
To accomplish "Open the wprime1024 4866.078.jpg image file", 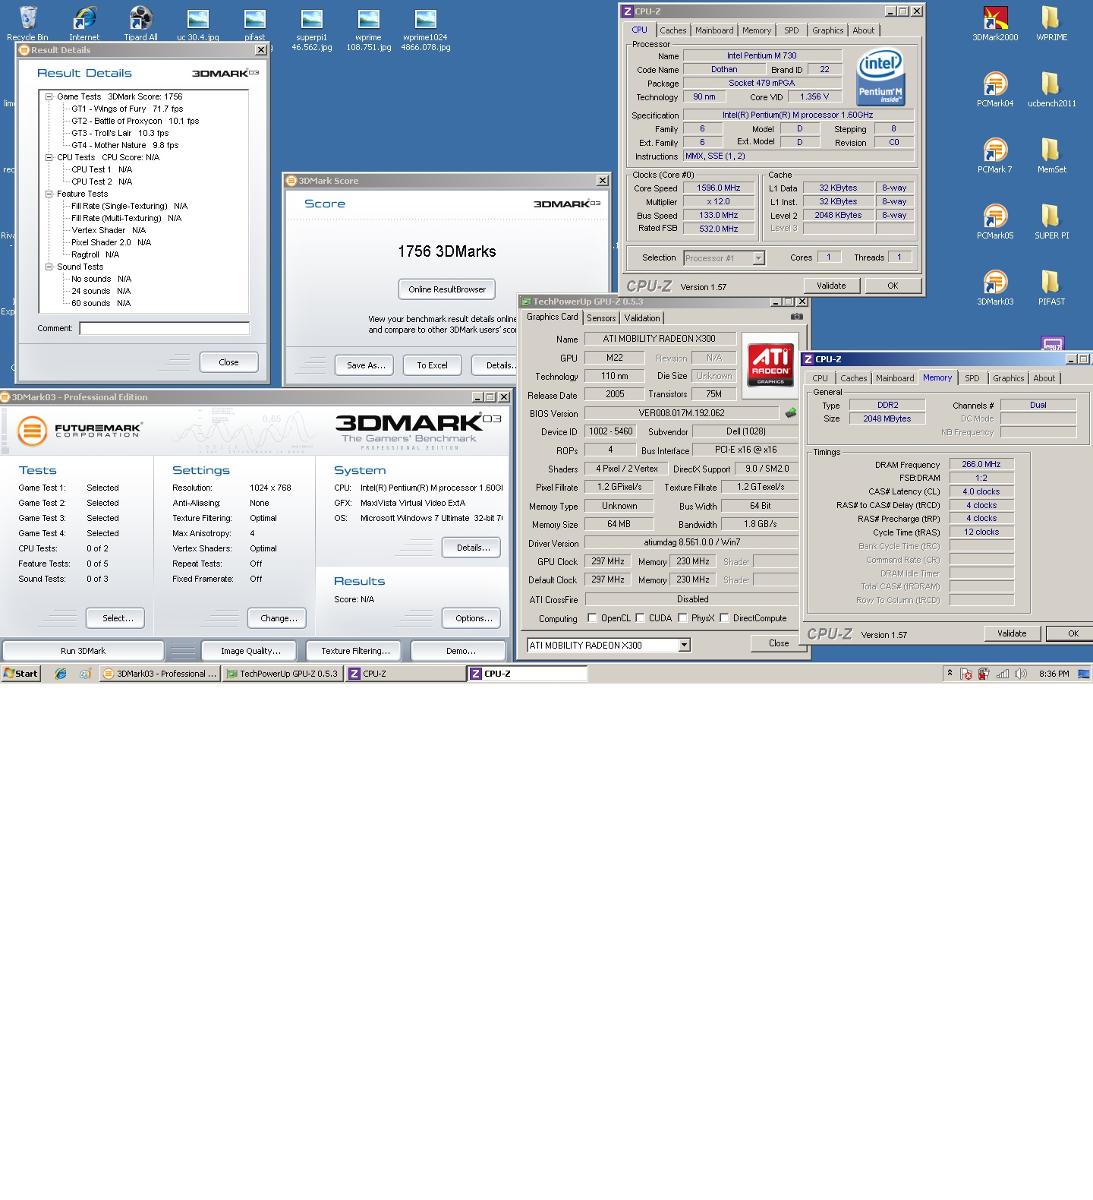I will click(425, 28).
